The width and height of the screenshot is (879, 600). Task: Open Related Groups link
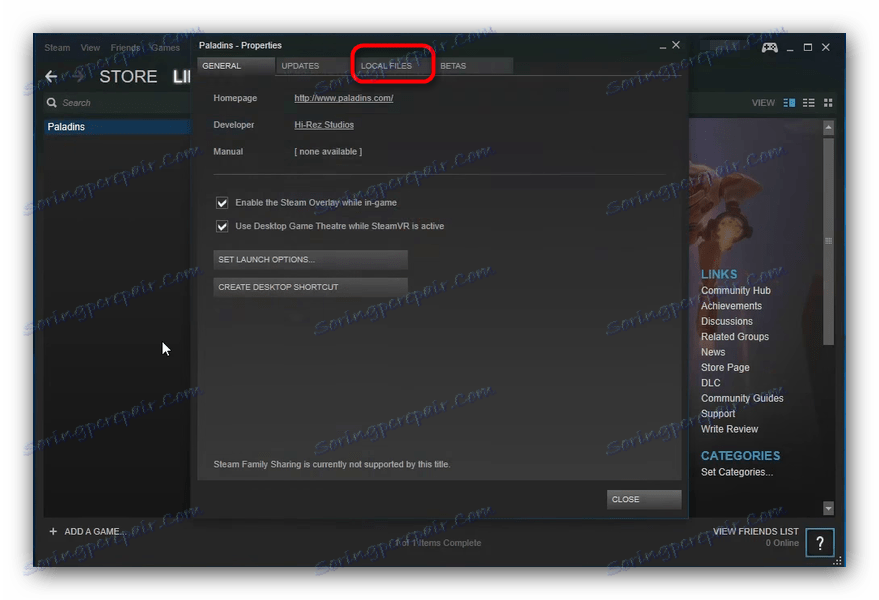(x=734, y=336)
